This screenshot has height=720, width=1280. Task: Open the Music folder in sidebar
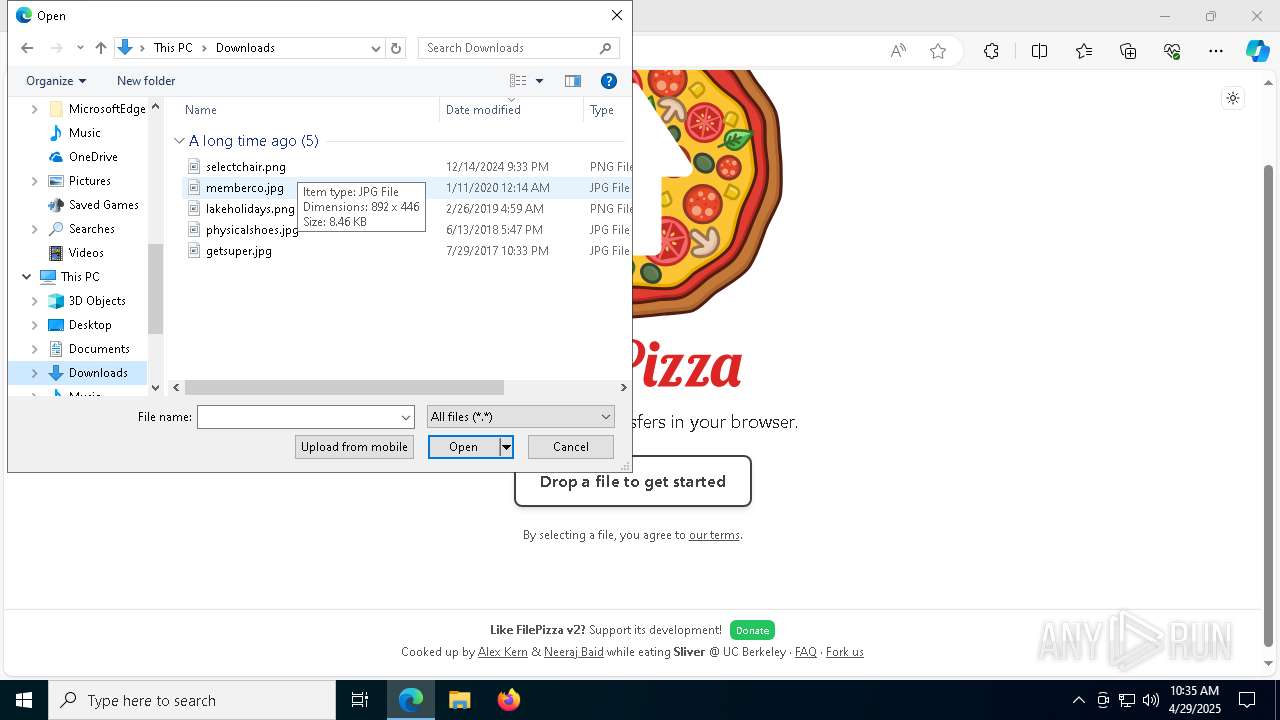84,133
